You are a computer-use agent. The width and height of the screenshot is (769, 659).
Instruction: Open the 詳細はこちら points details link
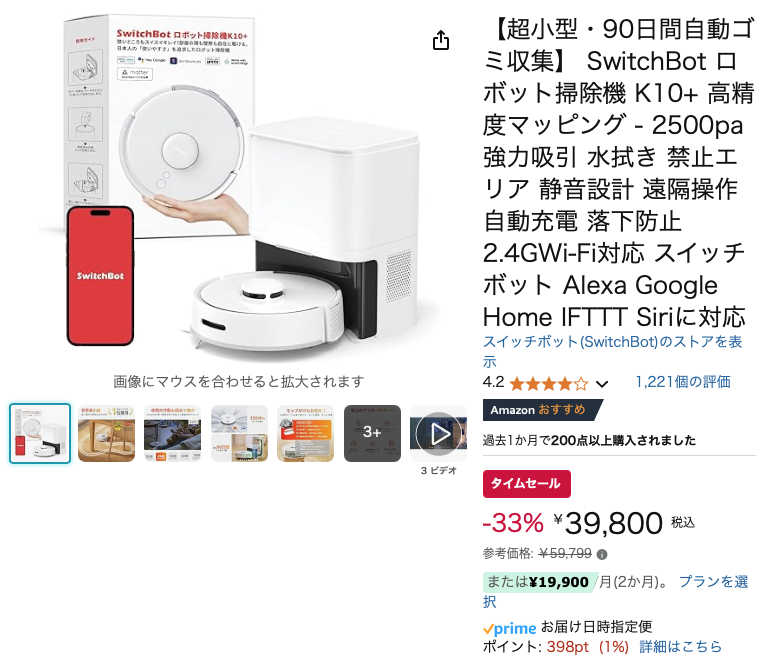pos(680,646)
